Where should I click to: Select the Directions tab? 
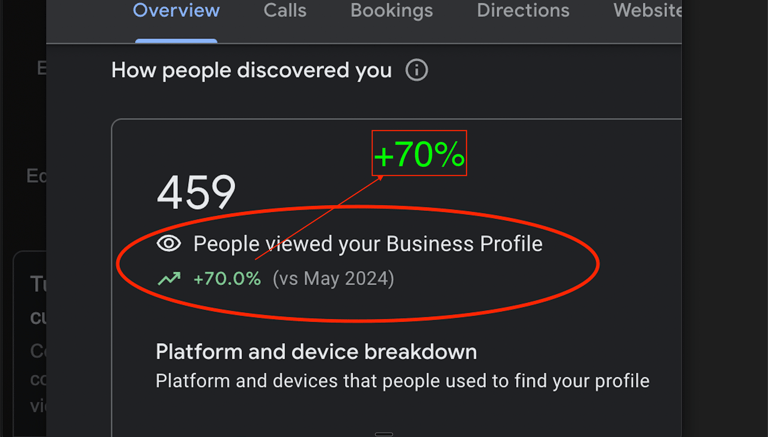pyautogui.click(x=523, y=10)
